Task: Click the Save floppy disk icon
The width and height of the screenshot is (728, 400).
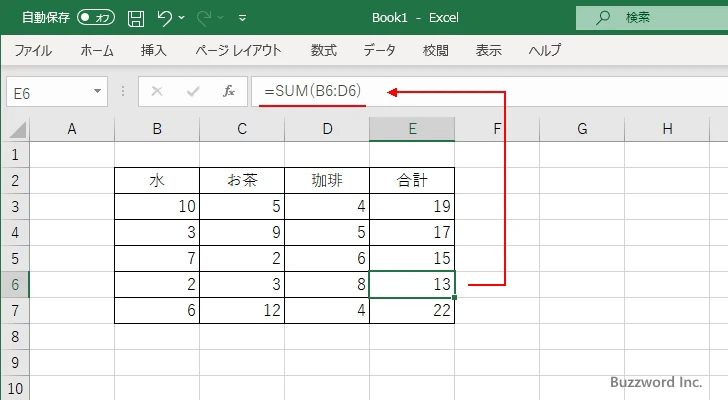Action: coord(136,18)
